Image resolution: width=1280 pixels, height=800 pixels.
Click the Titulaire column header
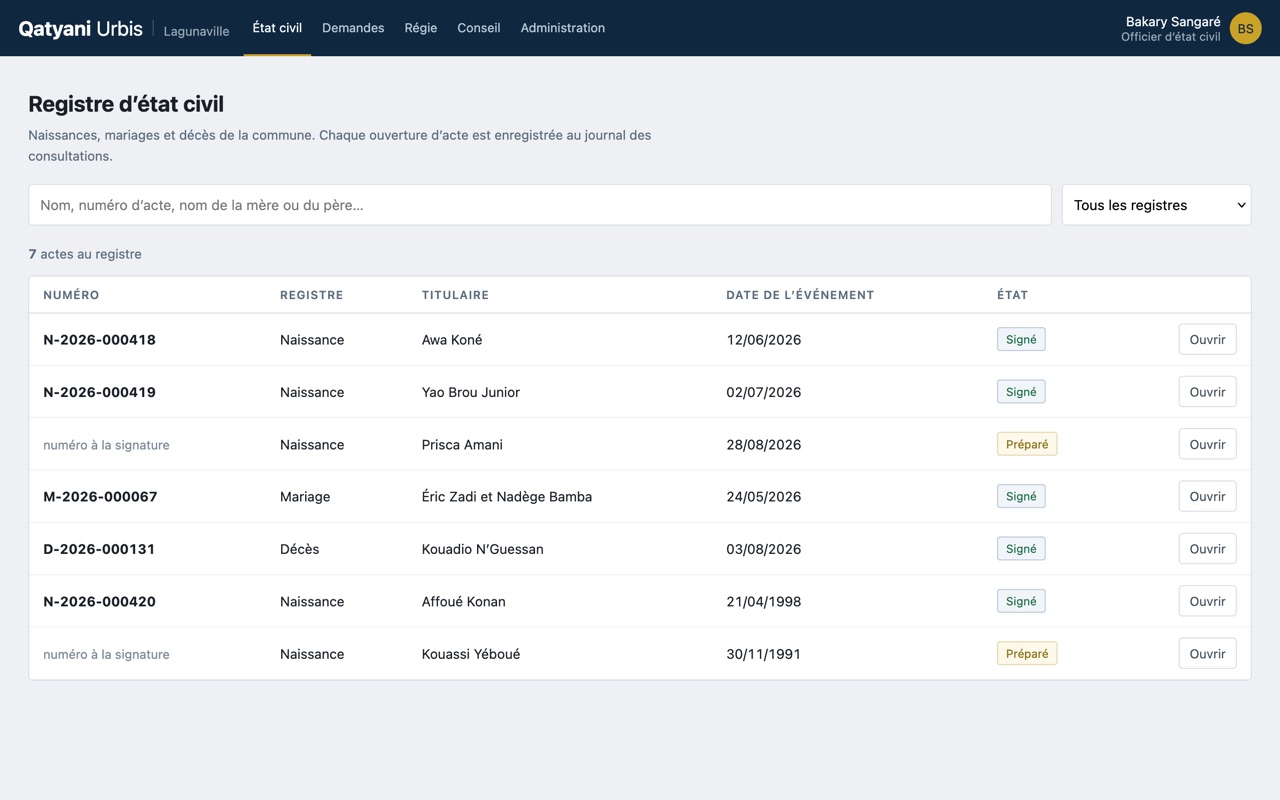pos(455,295)
